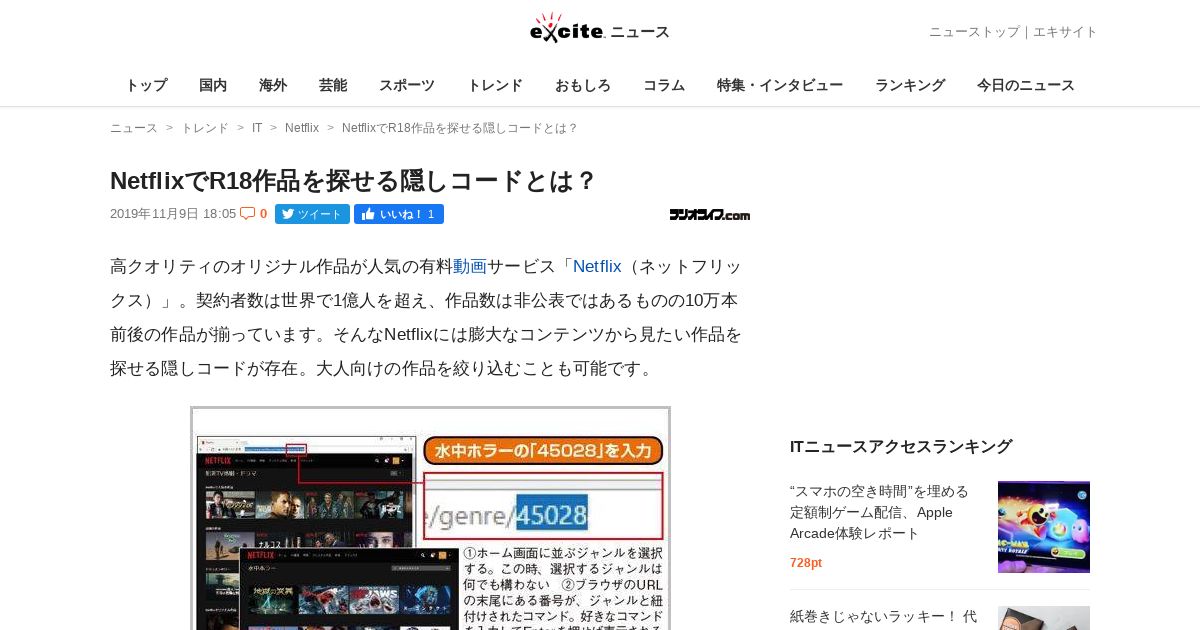Click the publication date 2019年11月9日 18:05
1200x630 pixels.
[173, 214]
